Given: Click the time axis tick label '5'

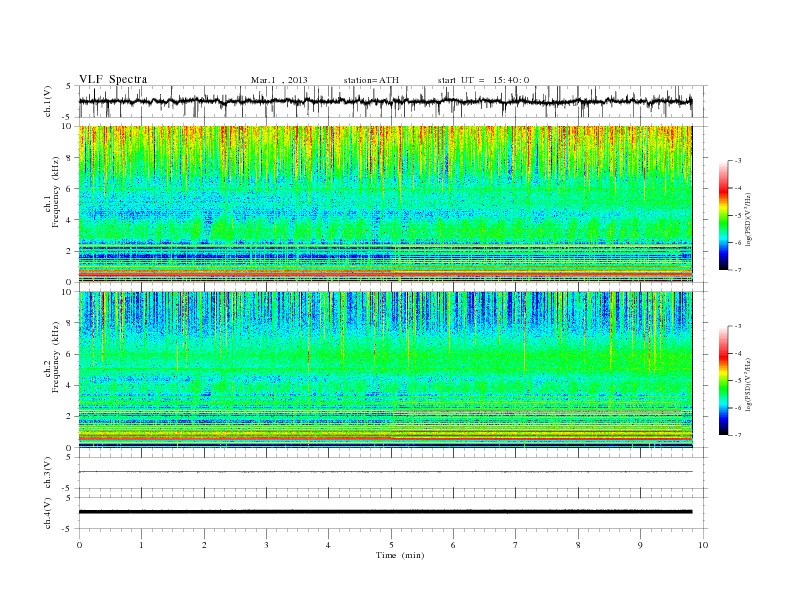Looking at the screenshot, I should 391,545.
